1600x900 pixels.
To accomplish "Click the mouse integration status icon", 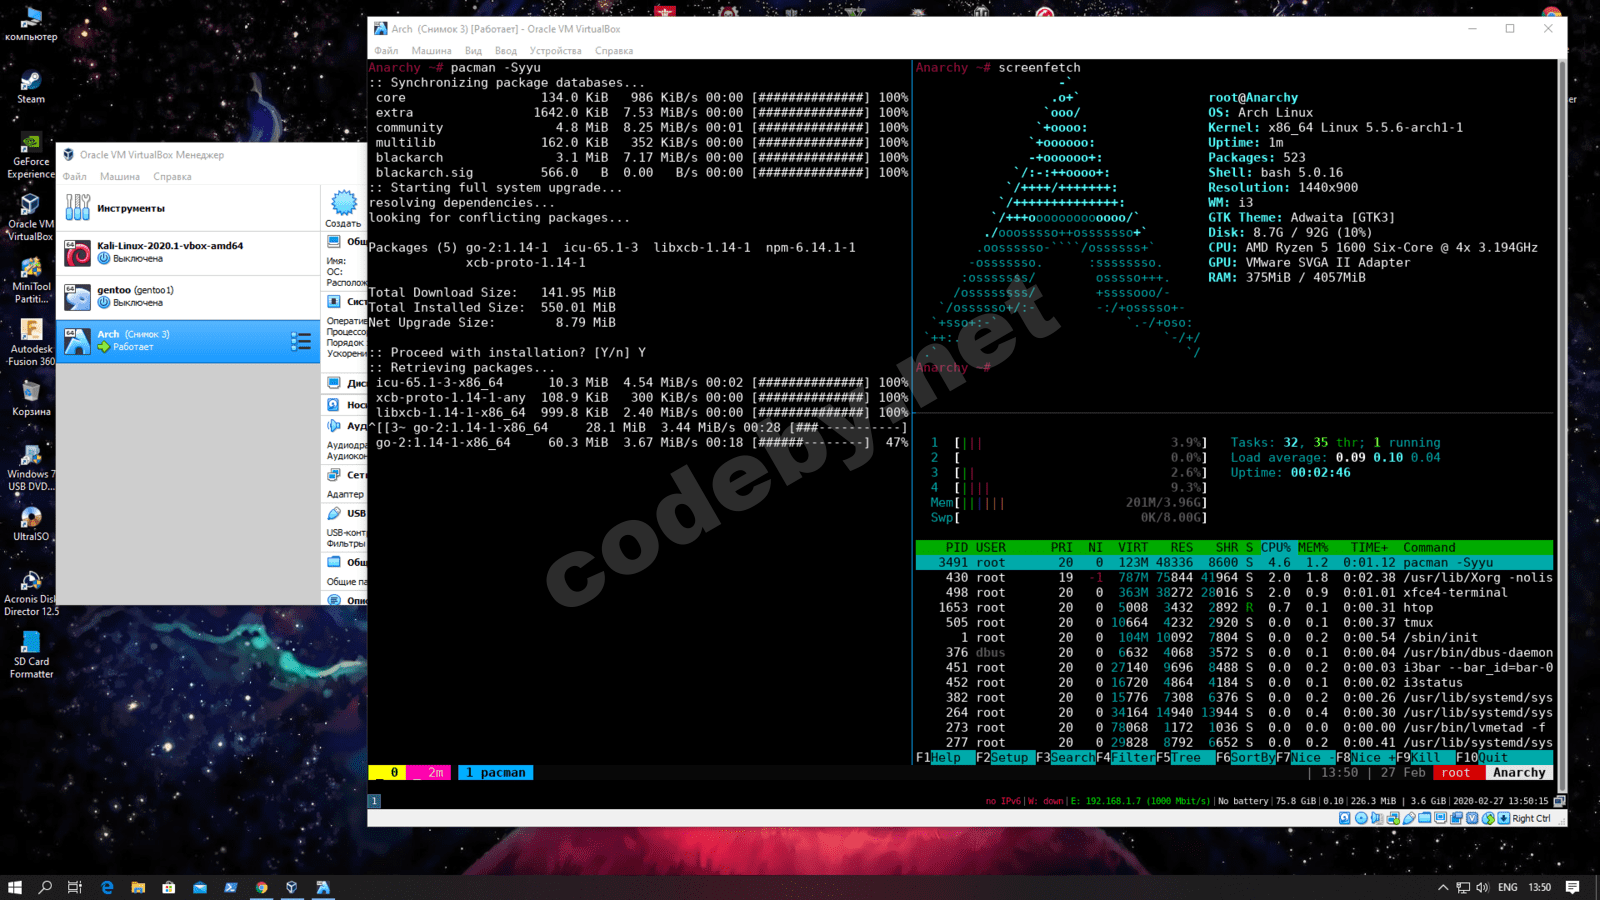I will (x=1488, y=818).
